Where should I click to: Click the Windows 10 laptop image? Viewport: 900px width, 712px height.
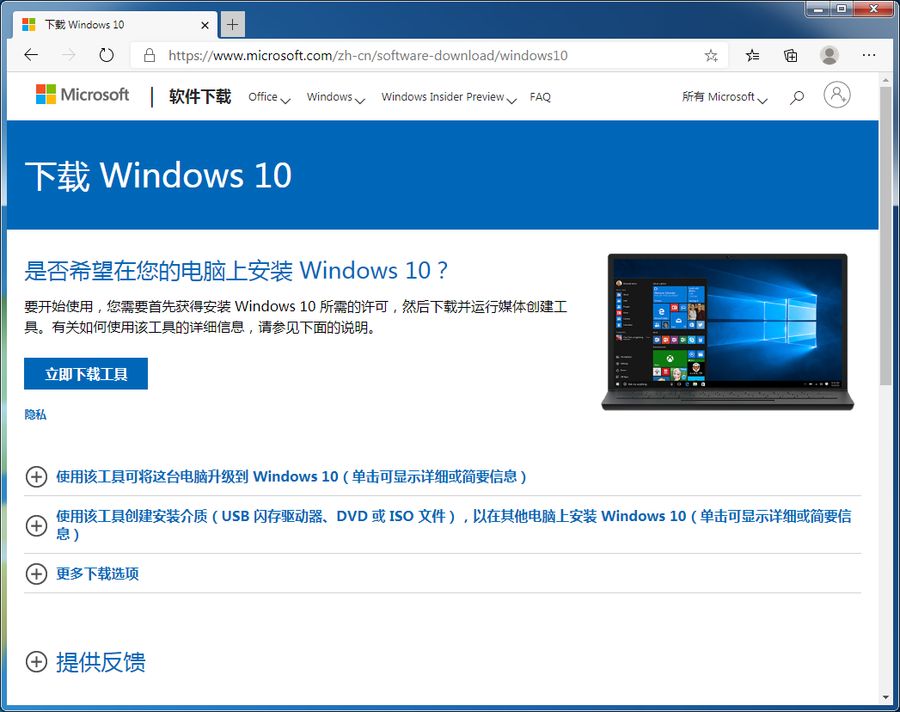(x=727, y=332)
